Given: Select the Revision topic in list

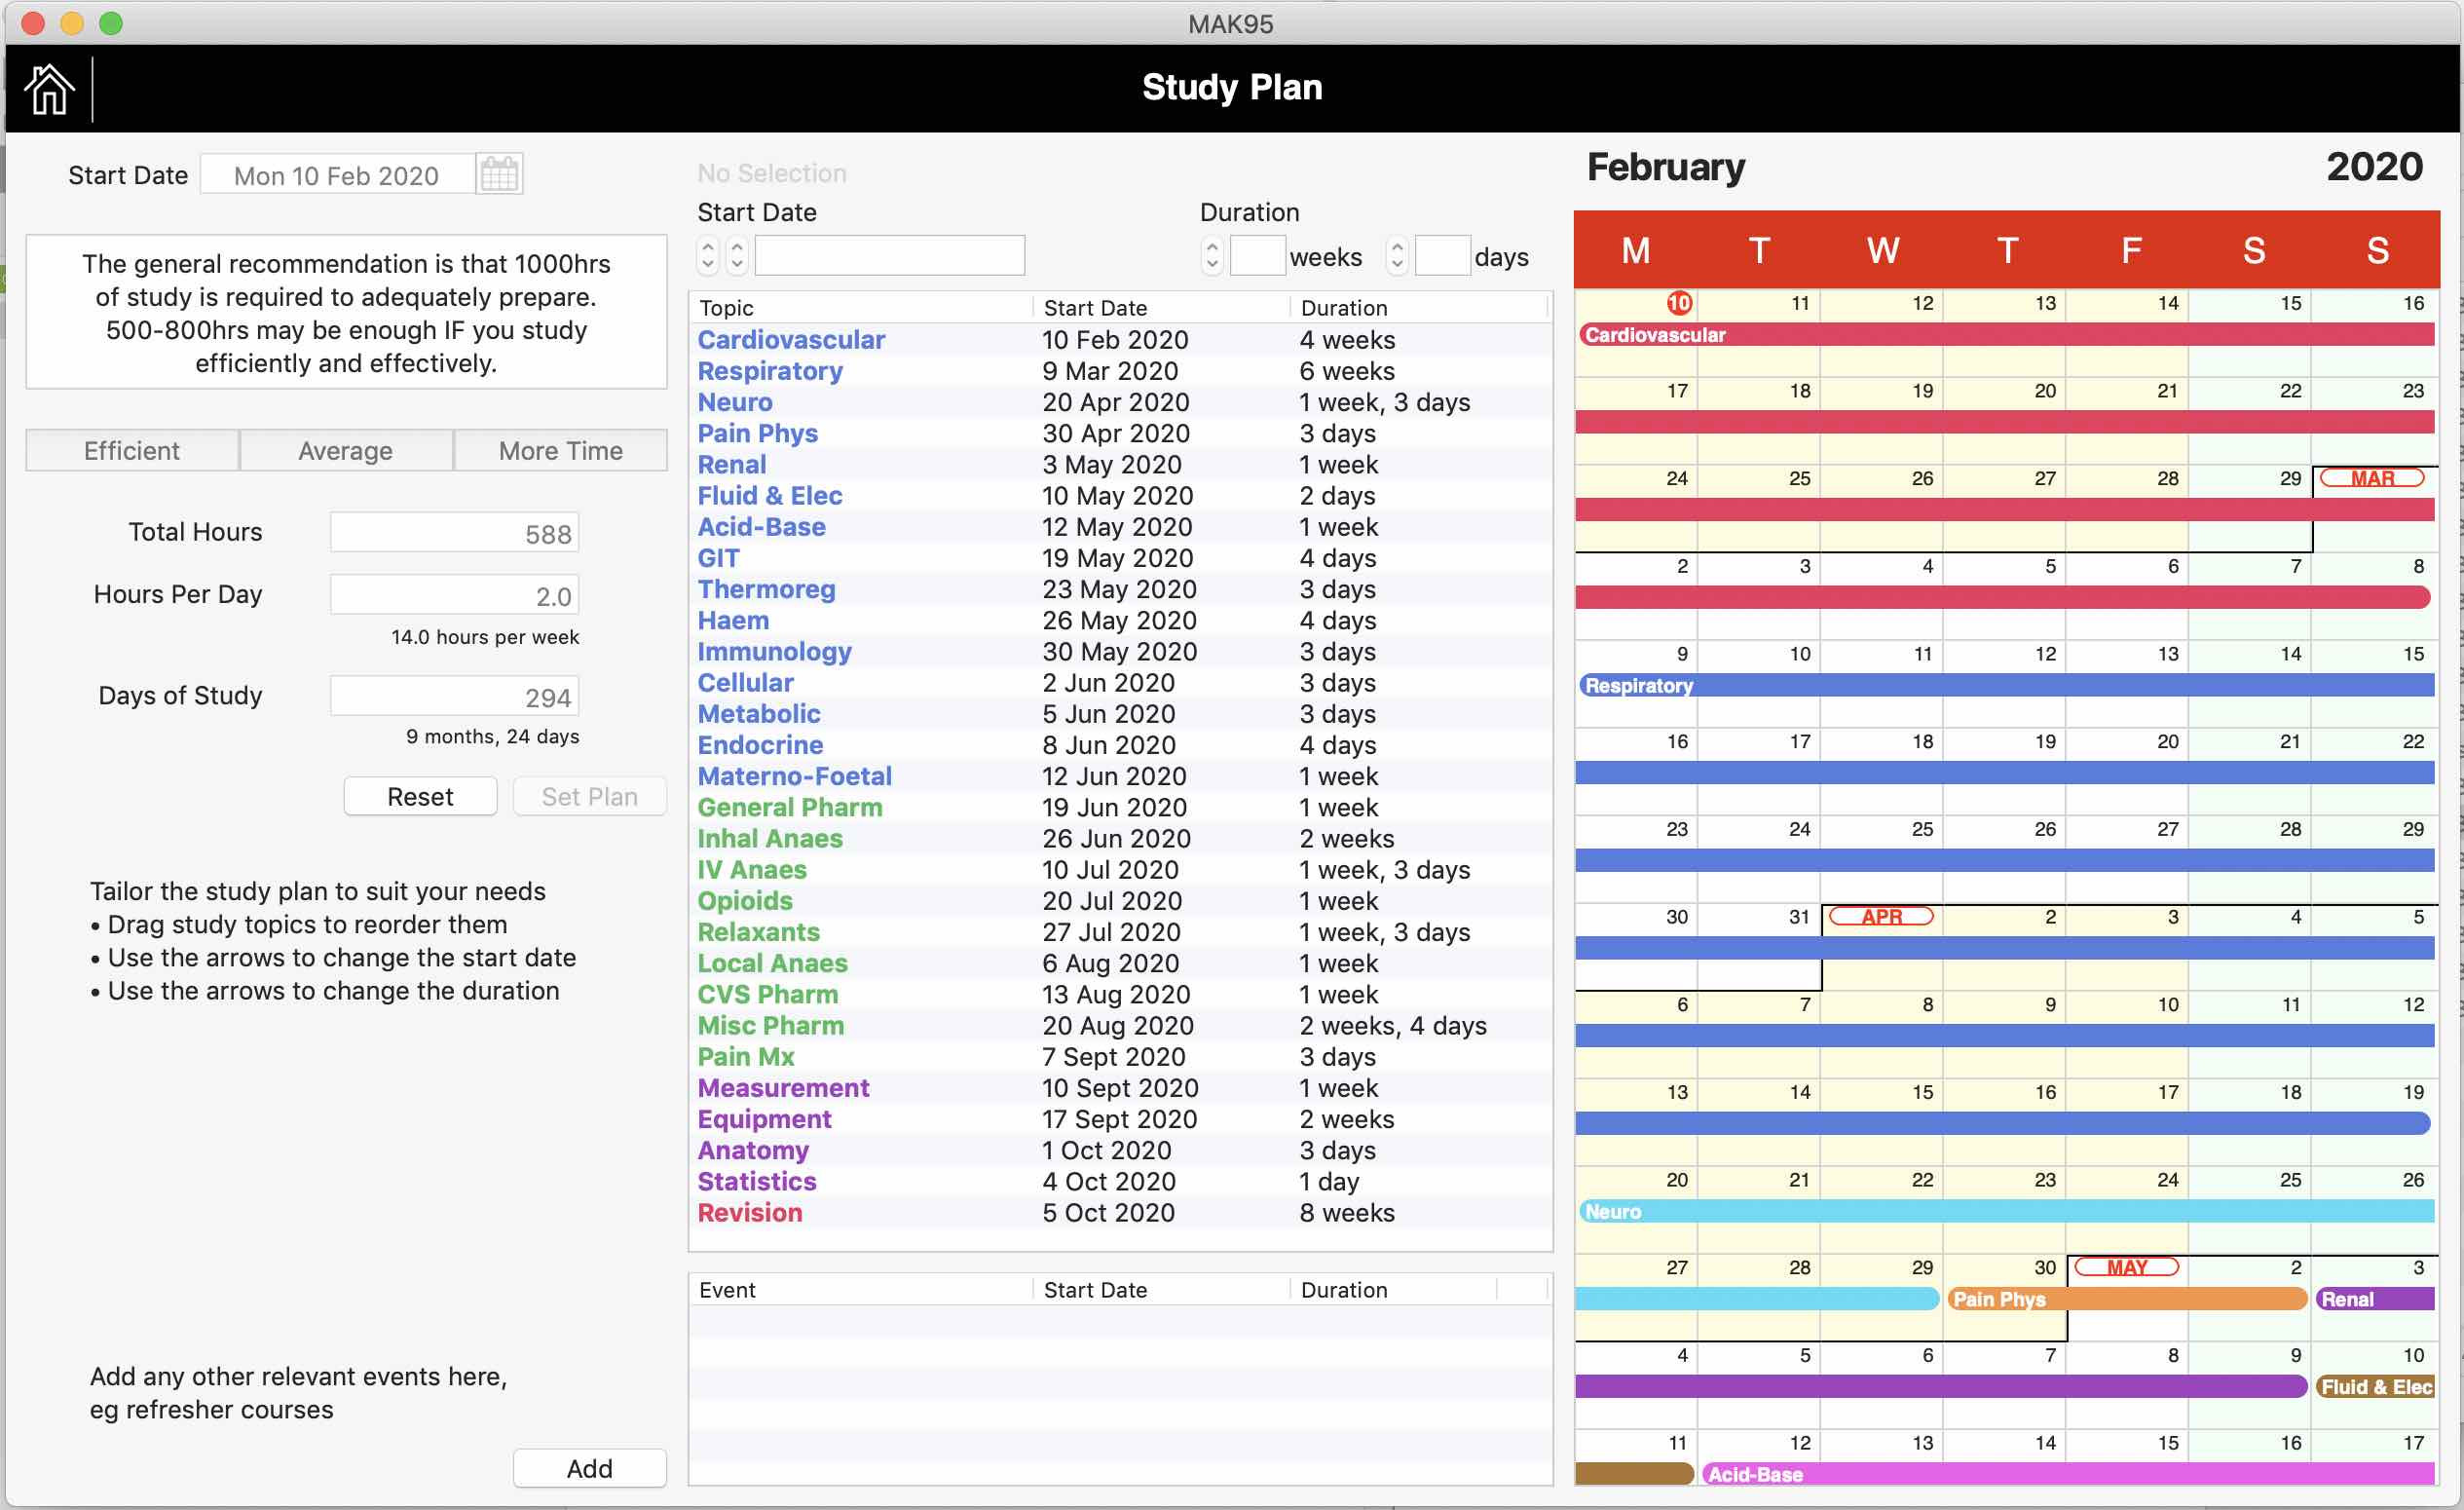Looking at the screenshot, I should (x=750, y=1213).
